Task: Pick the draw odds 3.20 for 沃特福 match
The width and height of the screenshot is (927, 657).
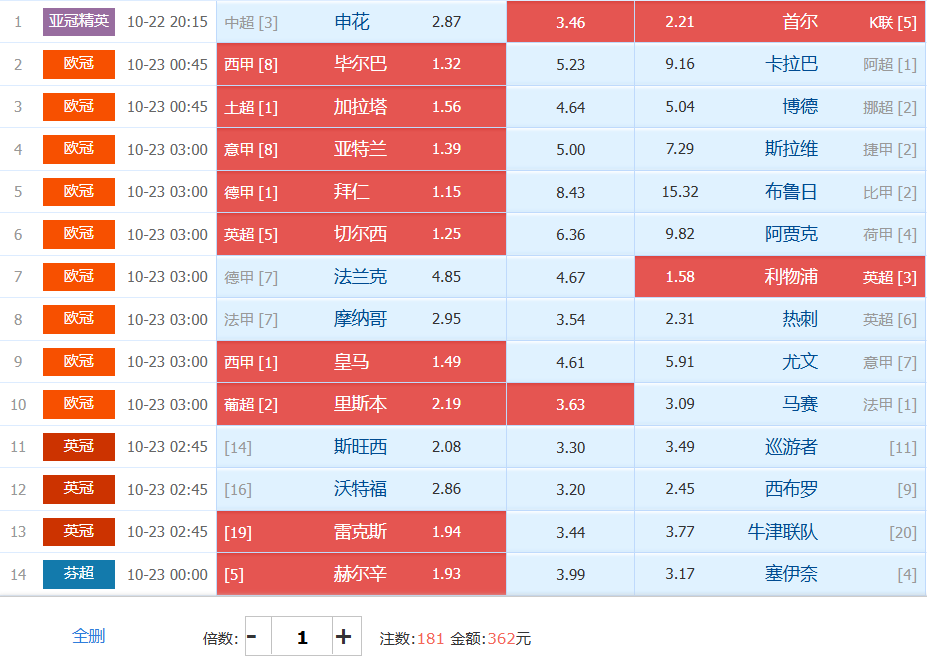Action: tap(570, 489)
